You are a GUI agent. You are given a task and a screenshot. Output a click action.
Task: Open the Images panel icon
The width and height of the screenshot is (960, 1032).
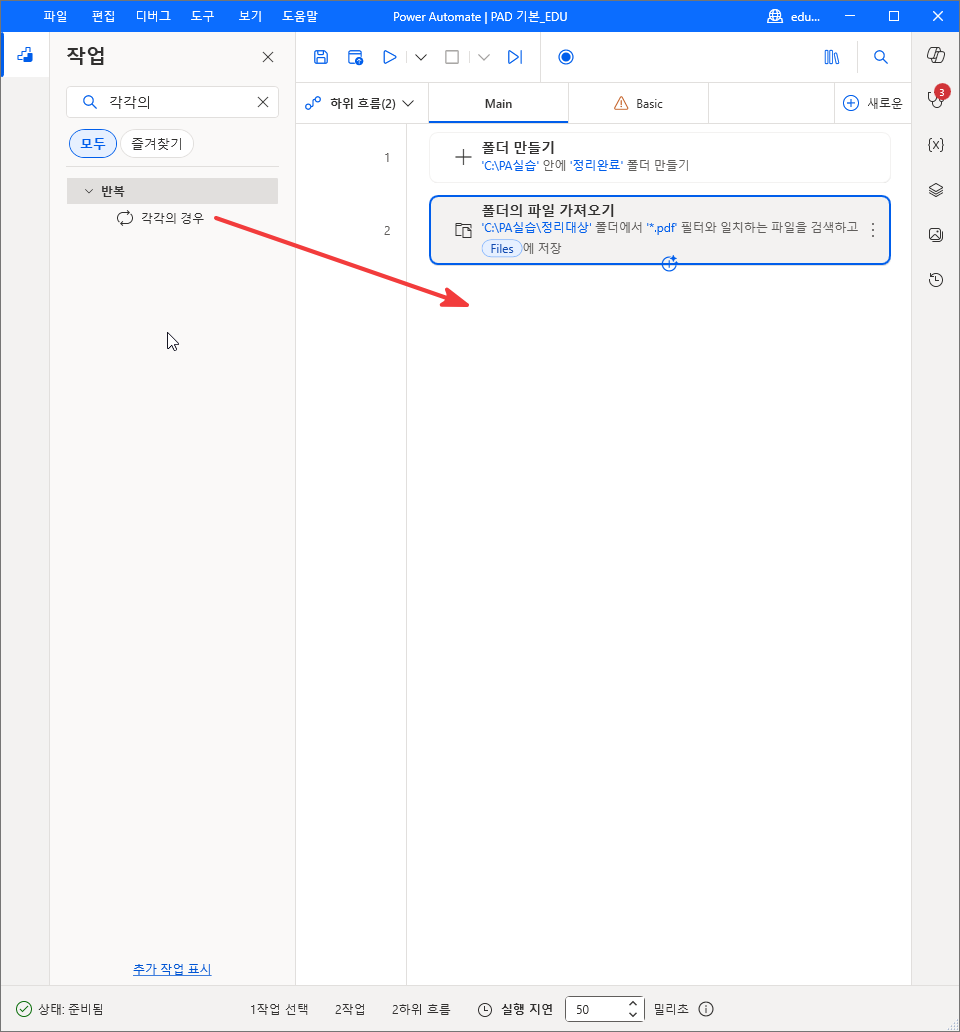point(936,235)
